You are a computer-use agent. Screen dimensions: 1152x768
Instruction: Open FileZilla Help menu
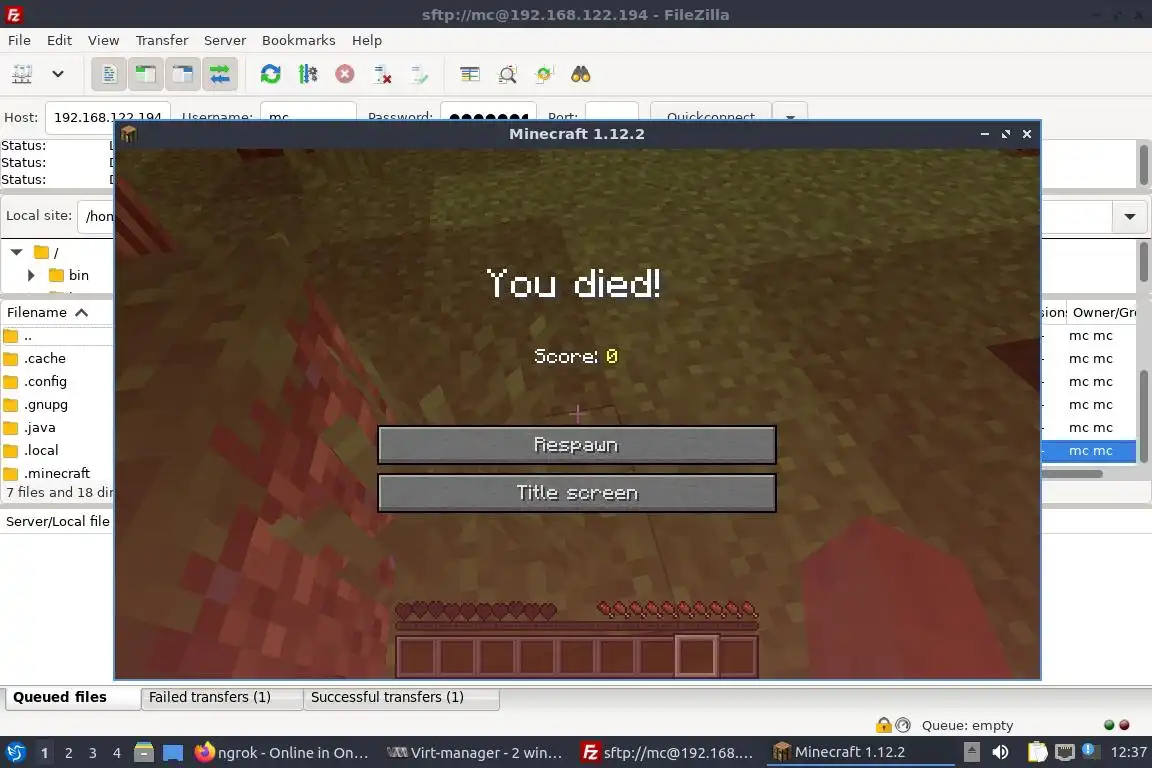coord(367,40)
